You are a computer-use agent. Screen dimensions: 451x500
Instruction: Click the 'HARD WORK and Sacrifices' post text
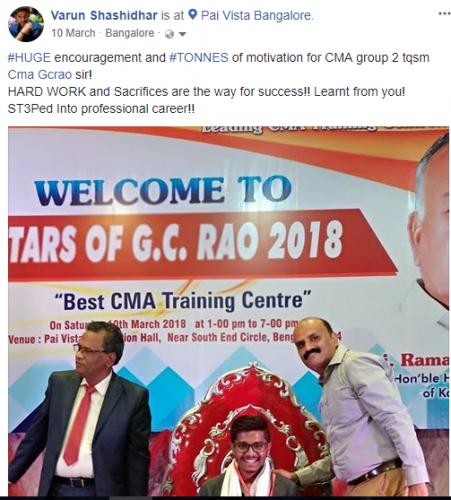pyautogui.click(x=88, y=92)
